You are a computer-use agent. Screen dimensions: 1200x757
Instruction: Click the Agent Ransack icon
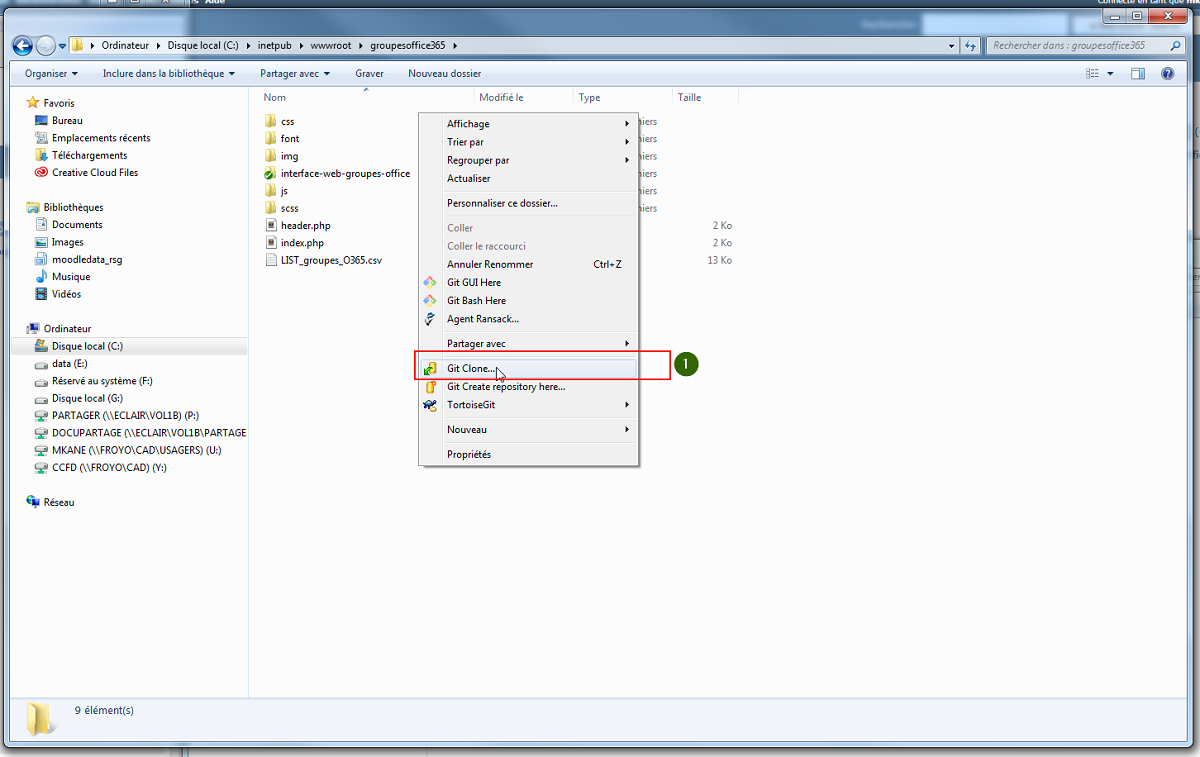point(430,319)
